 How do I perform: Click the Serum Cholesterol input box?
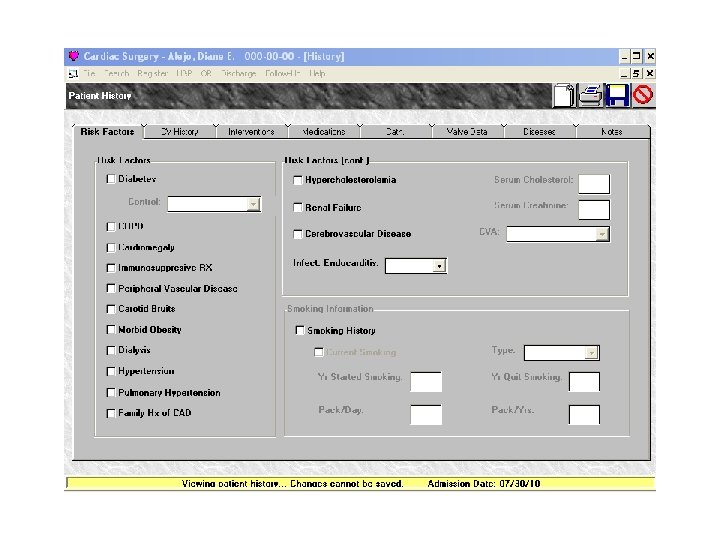[594, 184]
